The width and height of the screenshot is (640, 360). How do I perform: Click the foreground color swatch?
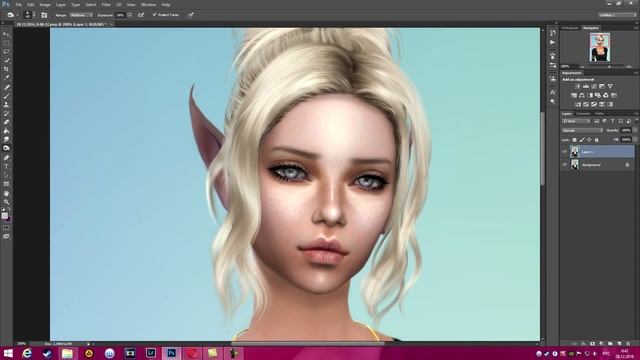coord(4,216)
